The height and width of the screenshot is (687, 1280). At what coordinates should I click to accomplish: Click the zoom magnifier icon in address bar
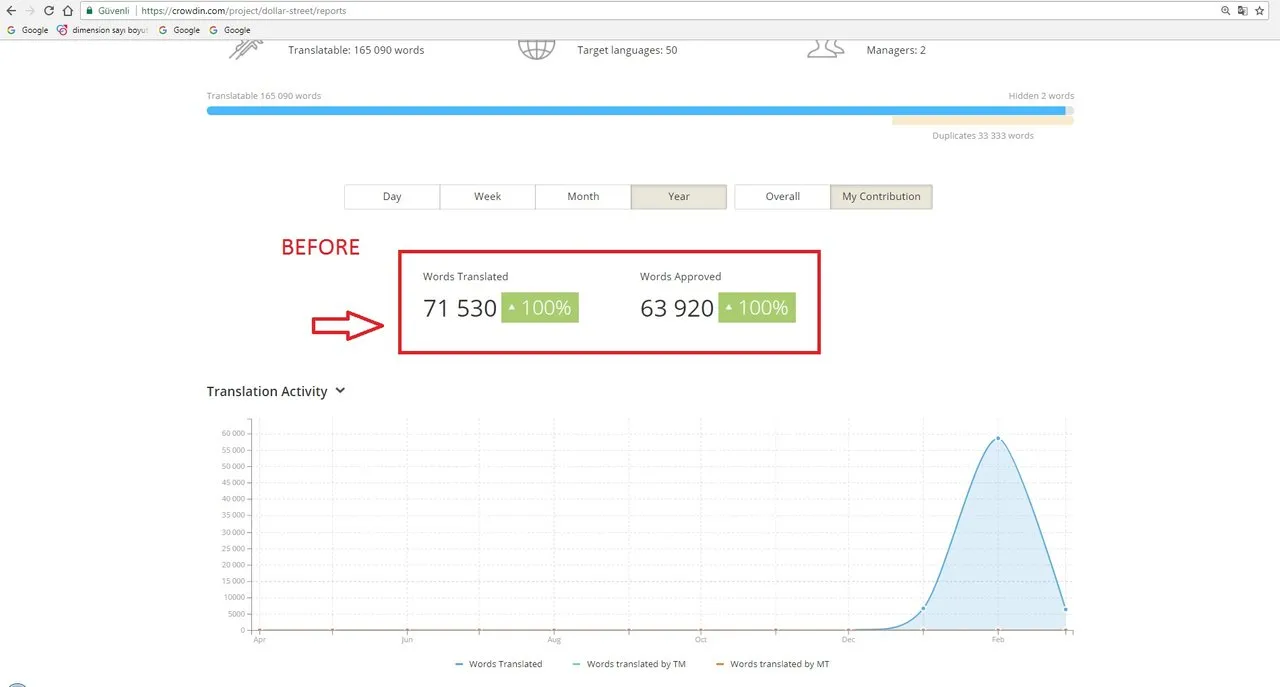[x=1226, y=11]
